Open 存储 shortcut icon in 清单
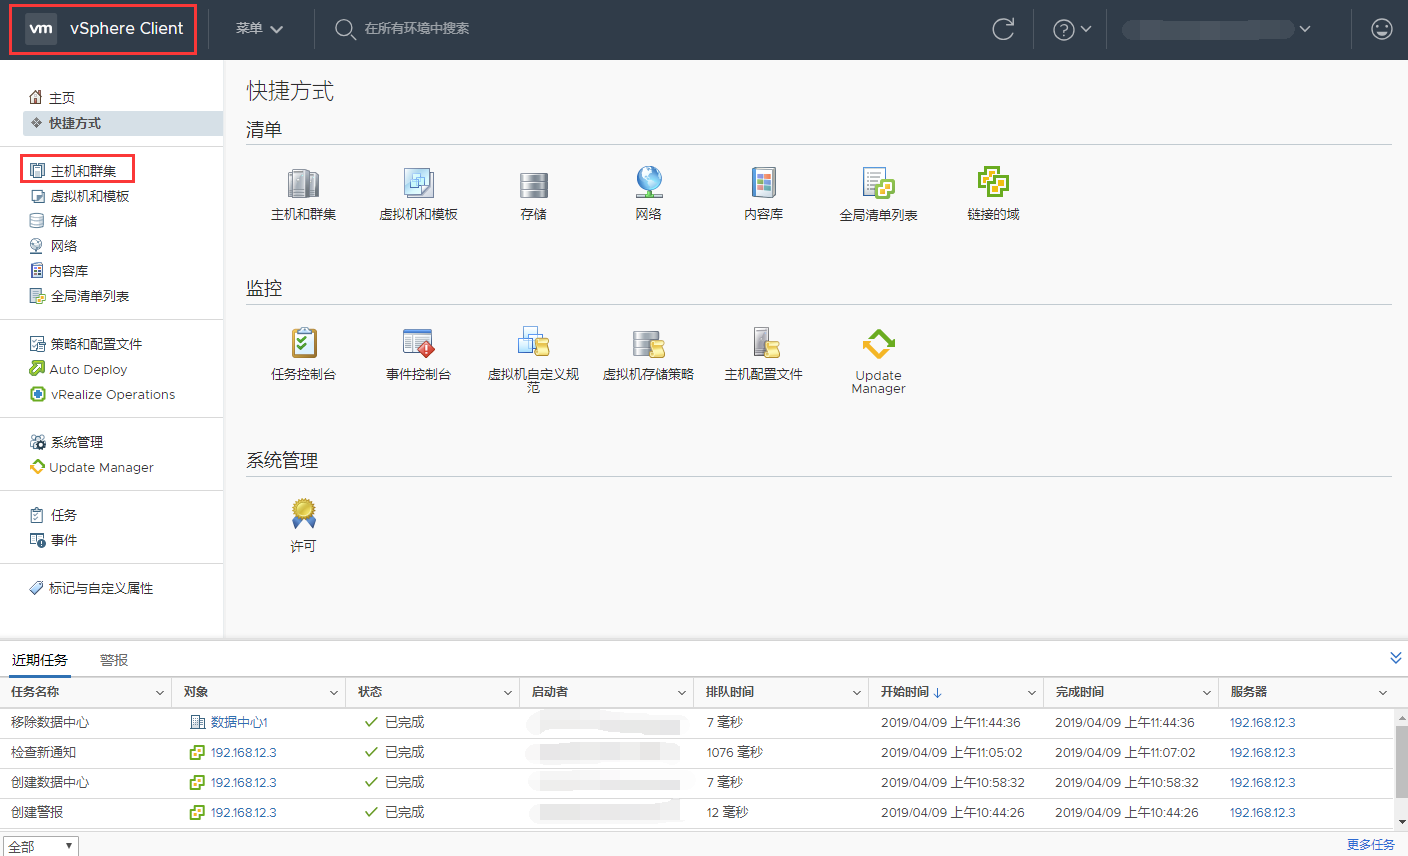Screen dimensions: 1408x856 coord(533,185)
